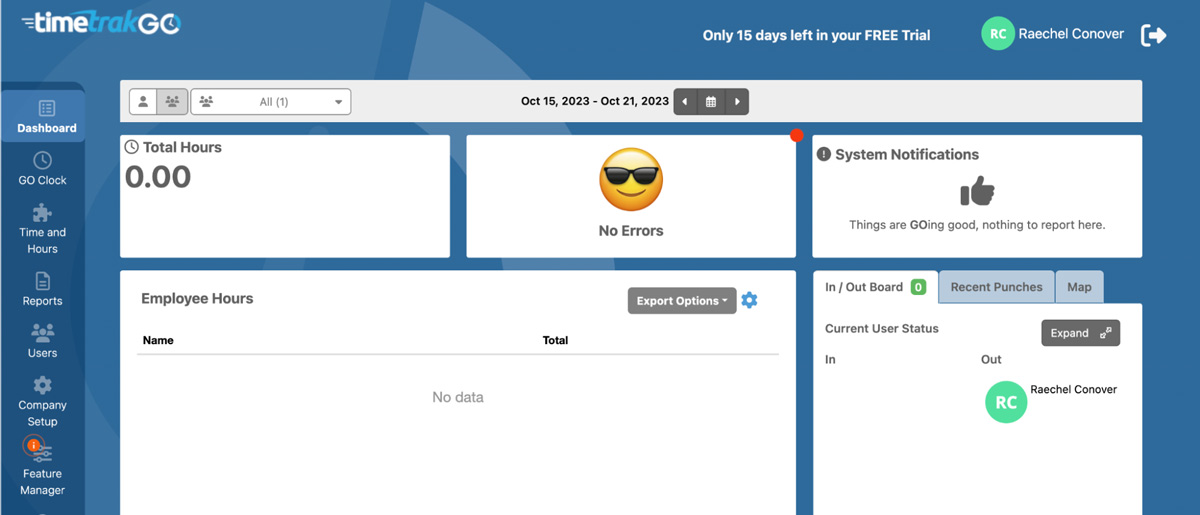Click the RC avatar in the header
Viewport: 1200px width, 515px height.
pyautogui.click(x=998, y=34)
